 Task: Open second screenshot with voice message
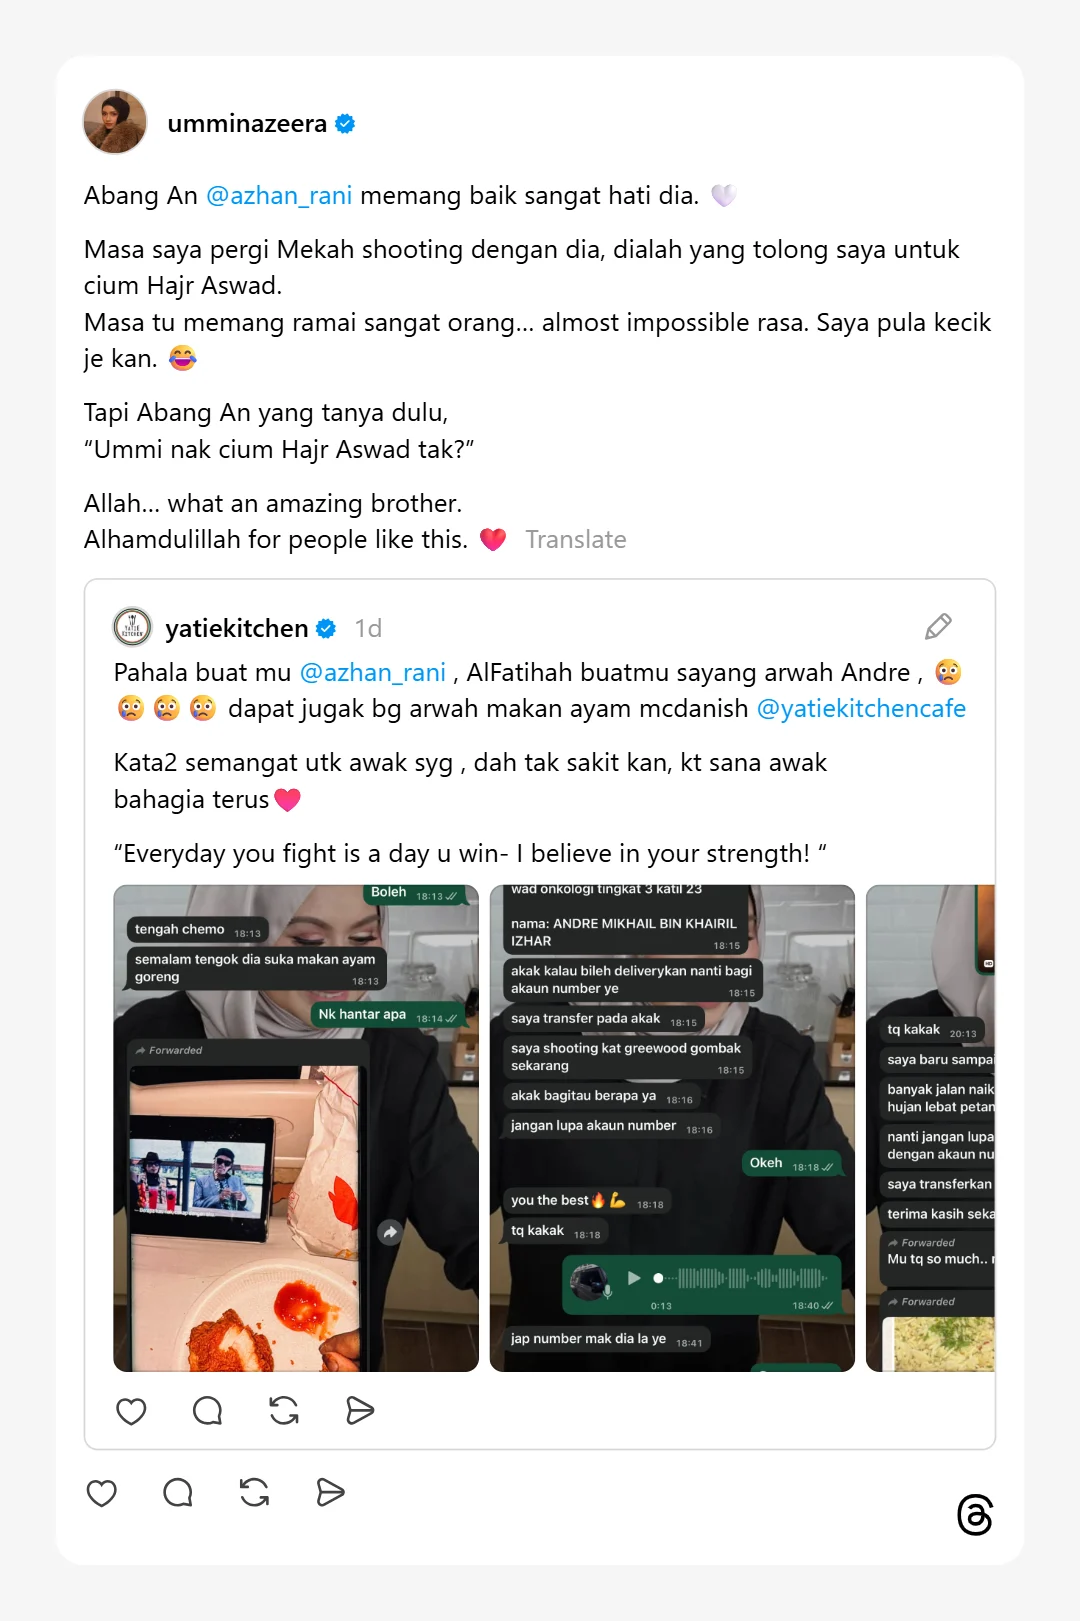[672, 1128]
